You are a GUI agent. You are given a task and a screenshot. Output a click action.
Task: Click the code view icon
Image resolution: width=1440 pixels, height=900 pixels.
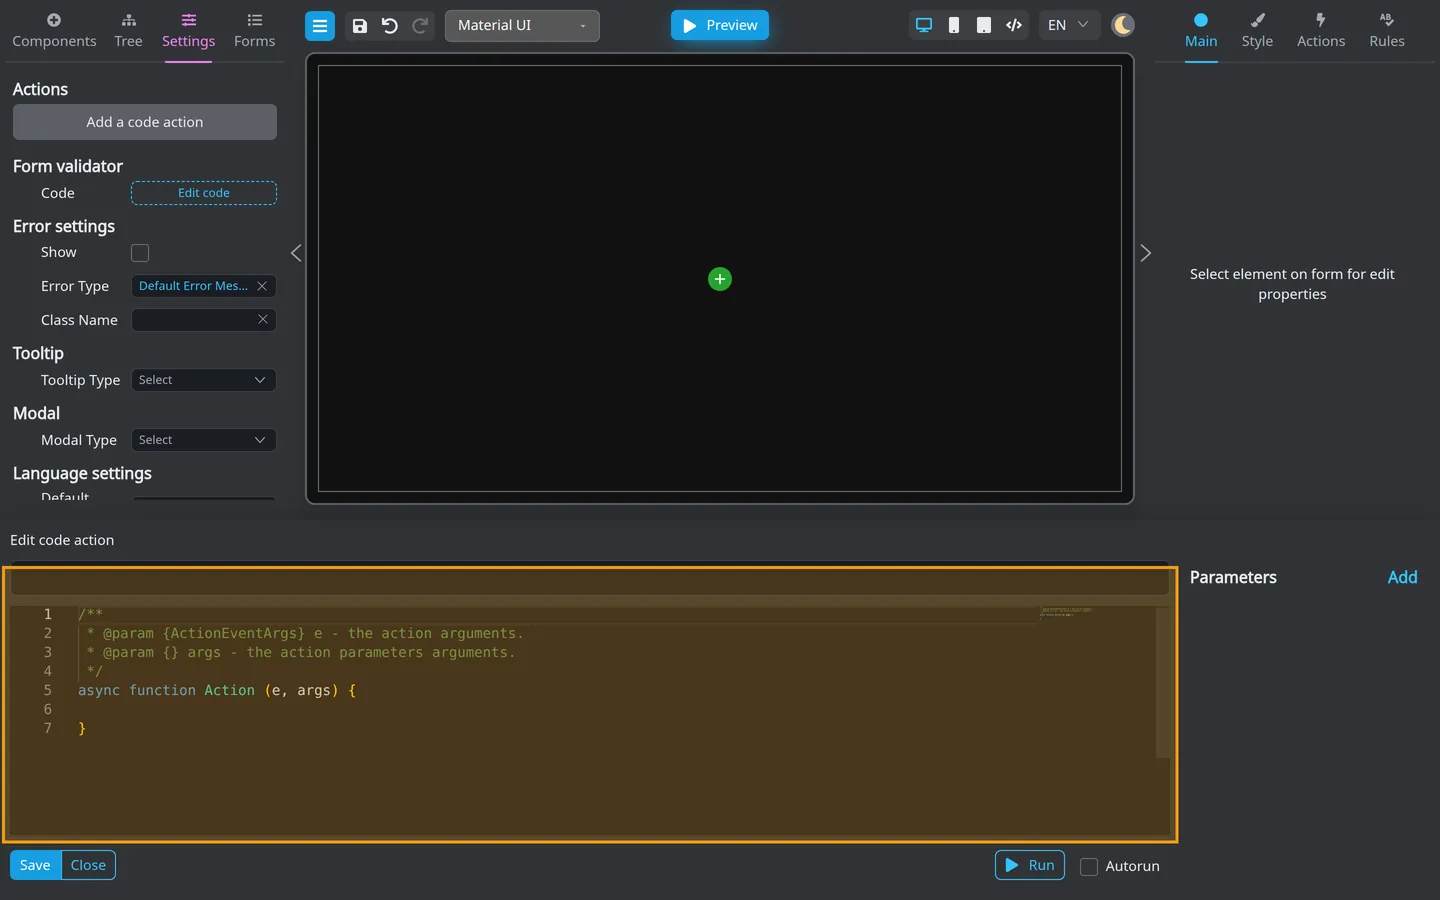pos(1014,25)
